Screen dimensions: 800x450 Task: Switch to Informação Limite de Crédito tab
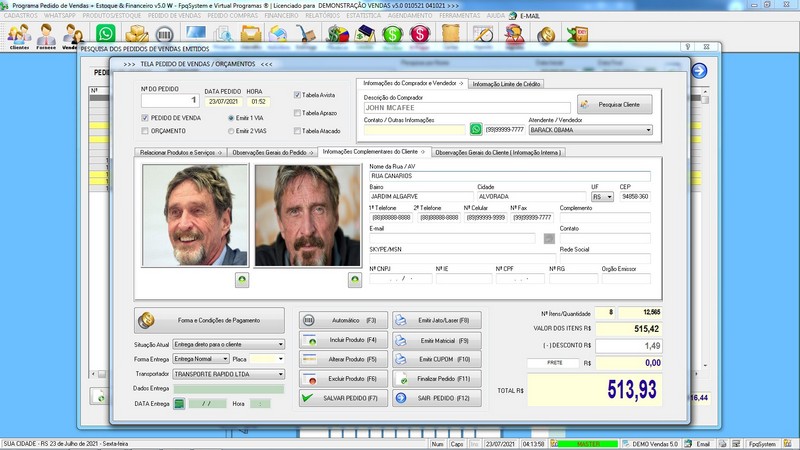pos(506,84)
